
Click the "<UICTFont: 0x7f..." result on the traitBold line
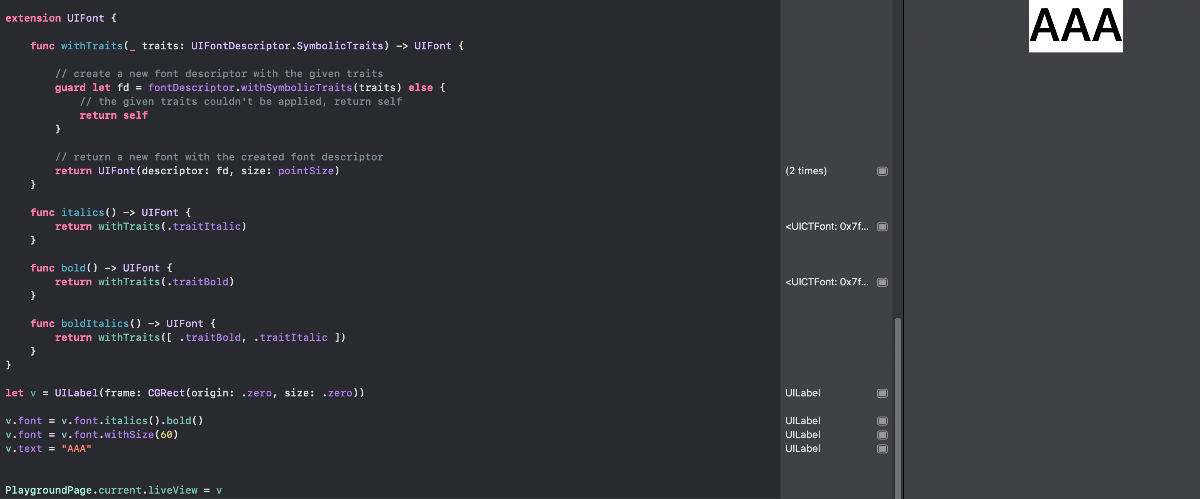[x=827, y=283]
